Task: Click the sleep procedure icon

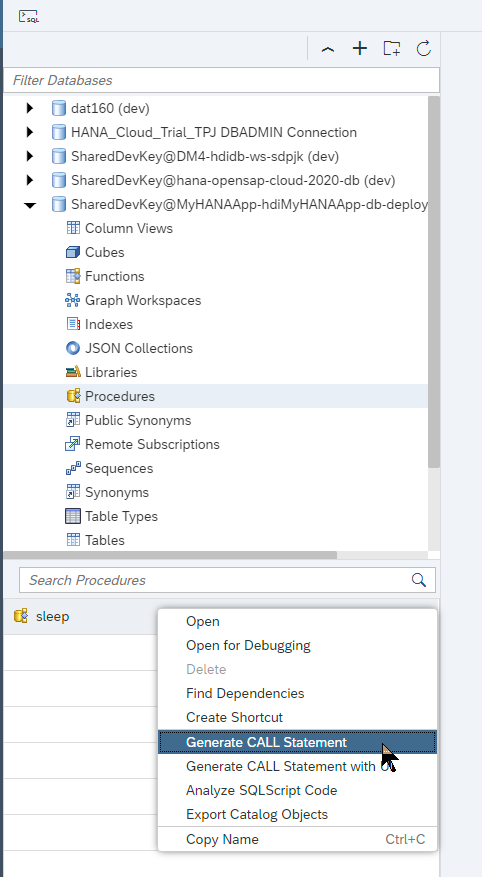Action: pyautogui.click(x=21, y=616)
